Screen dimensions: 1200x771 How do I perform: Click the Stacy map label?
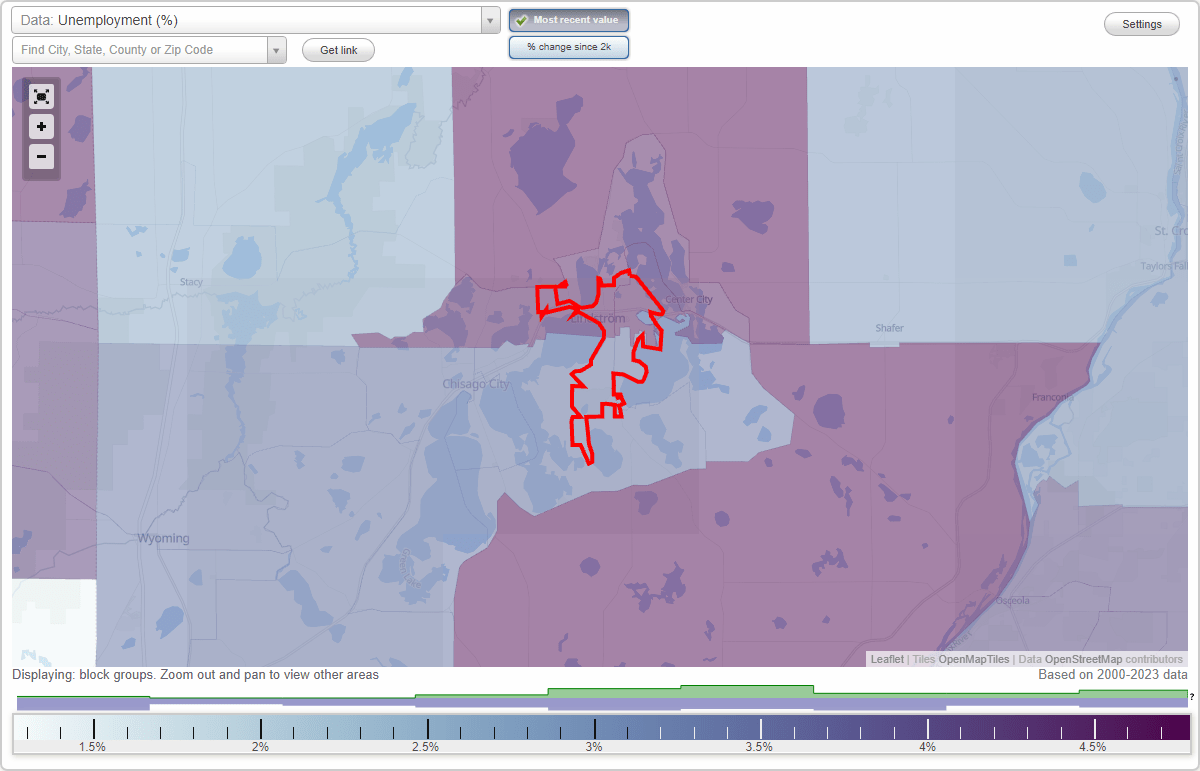pyautogui.click(x=191, y=282)
